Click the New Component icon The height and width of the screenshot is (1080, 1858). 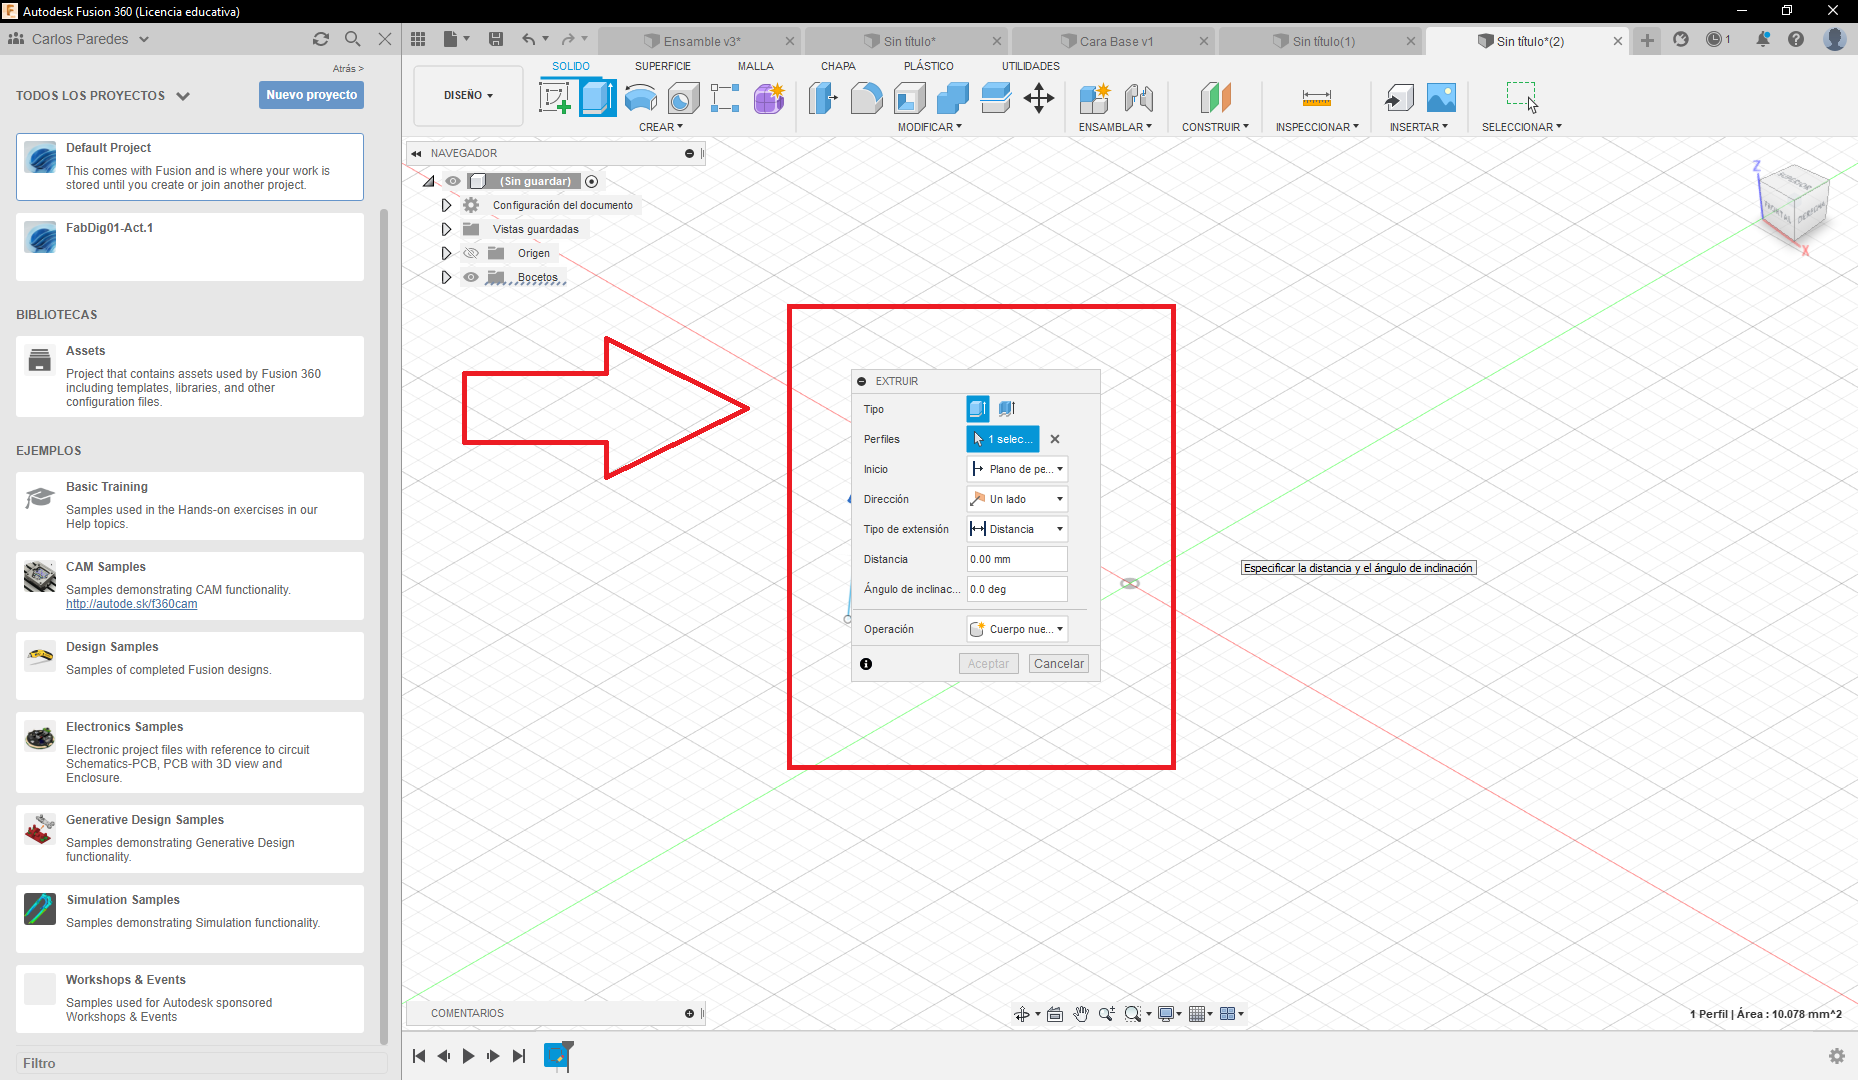coord(1095,98)
